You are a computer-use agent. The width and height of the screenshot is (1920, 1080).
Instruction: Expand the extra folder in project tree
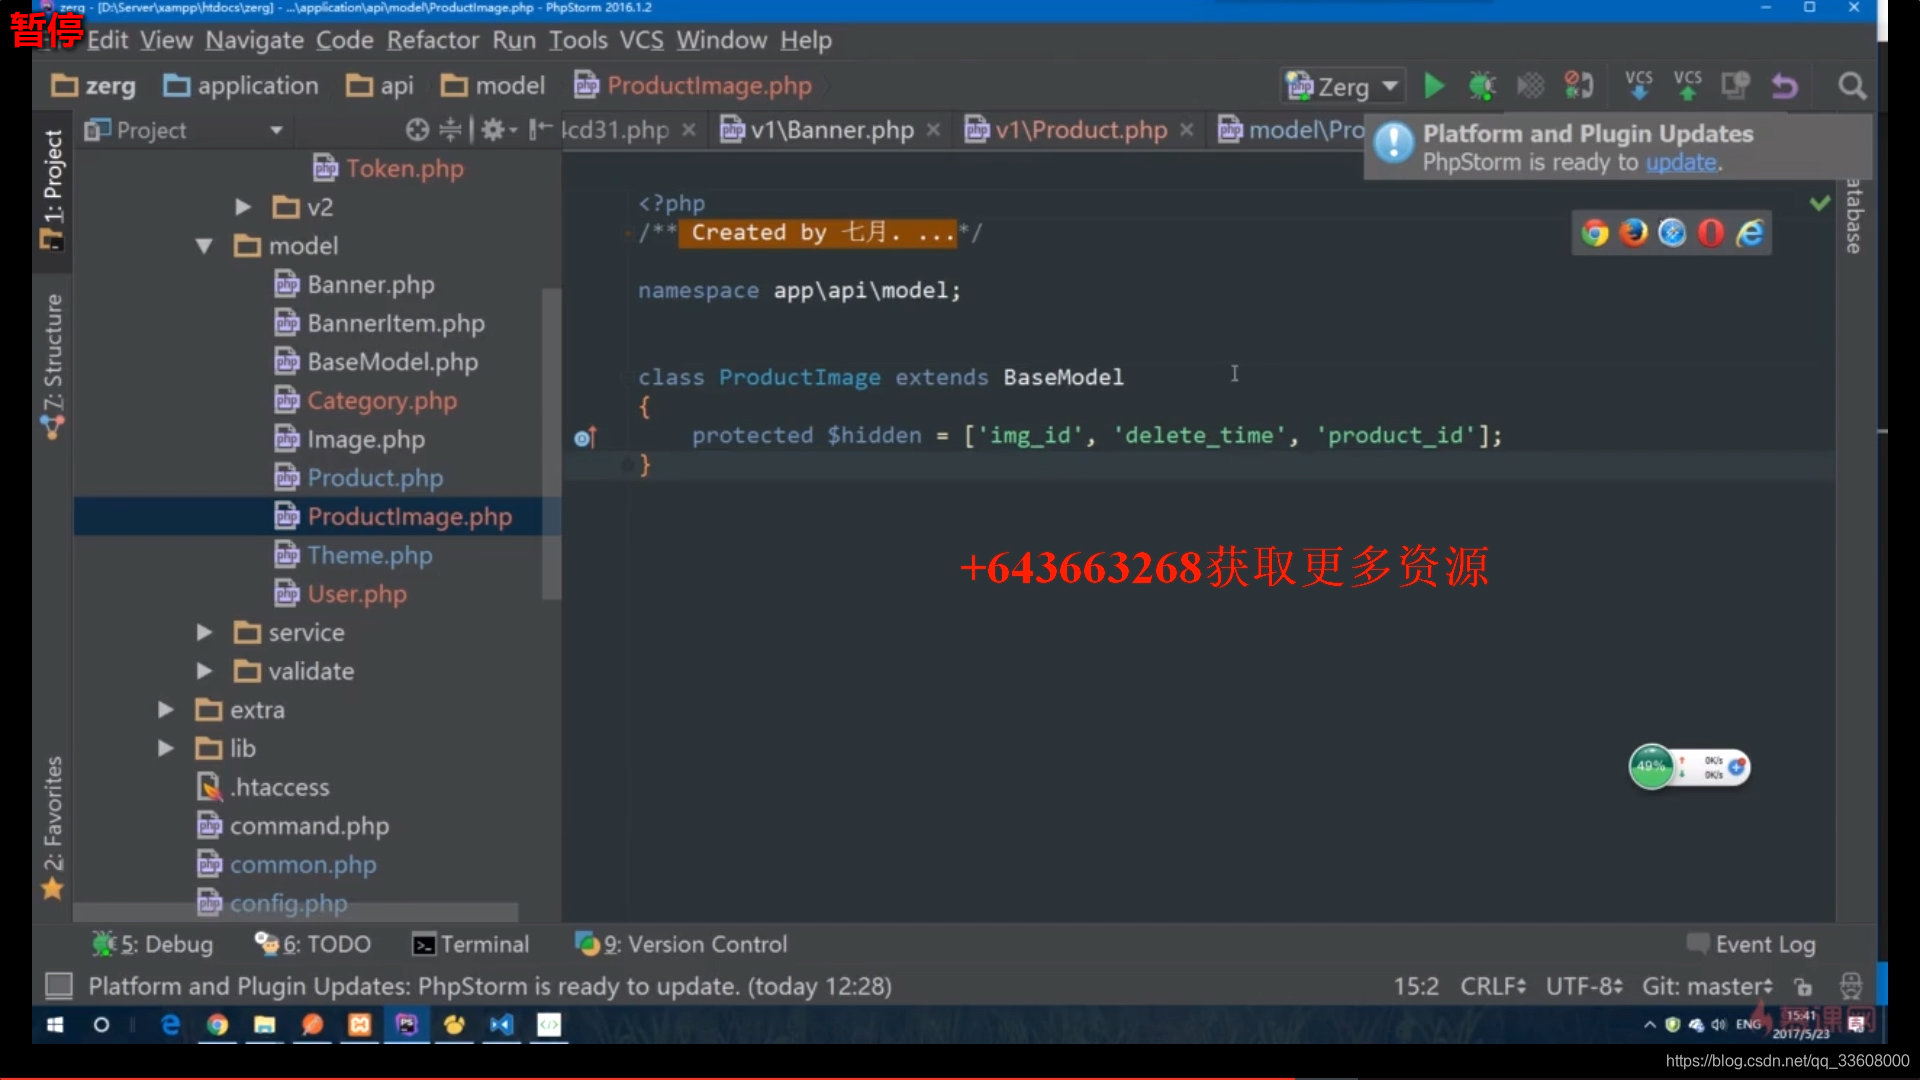click(165, 709)
